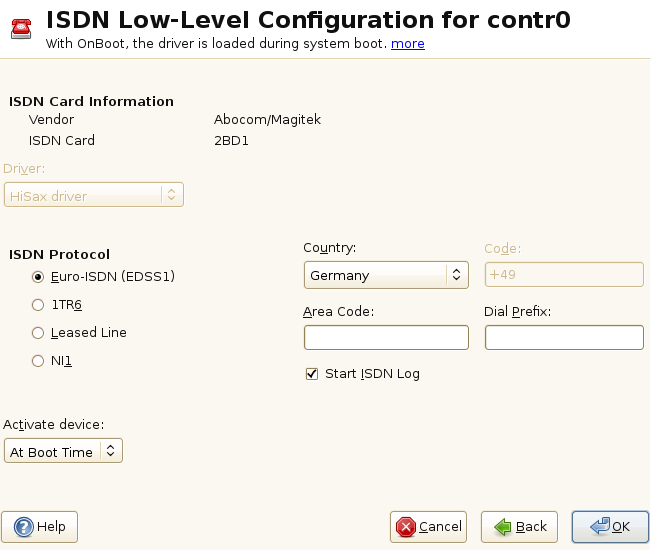Image resolution: width=650 pixels, height=550 pixels.
Task: Focus the Dial Prefix text field
Action: tap(563, 338)
